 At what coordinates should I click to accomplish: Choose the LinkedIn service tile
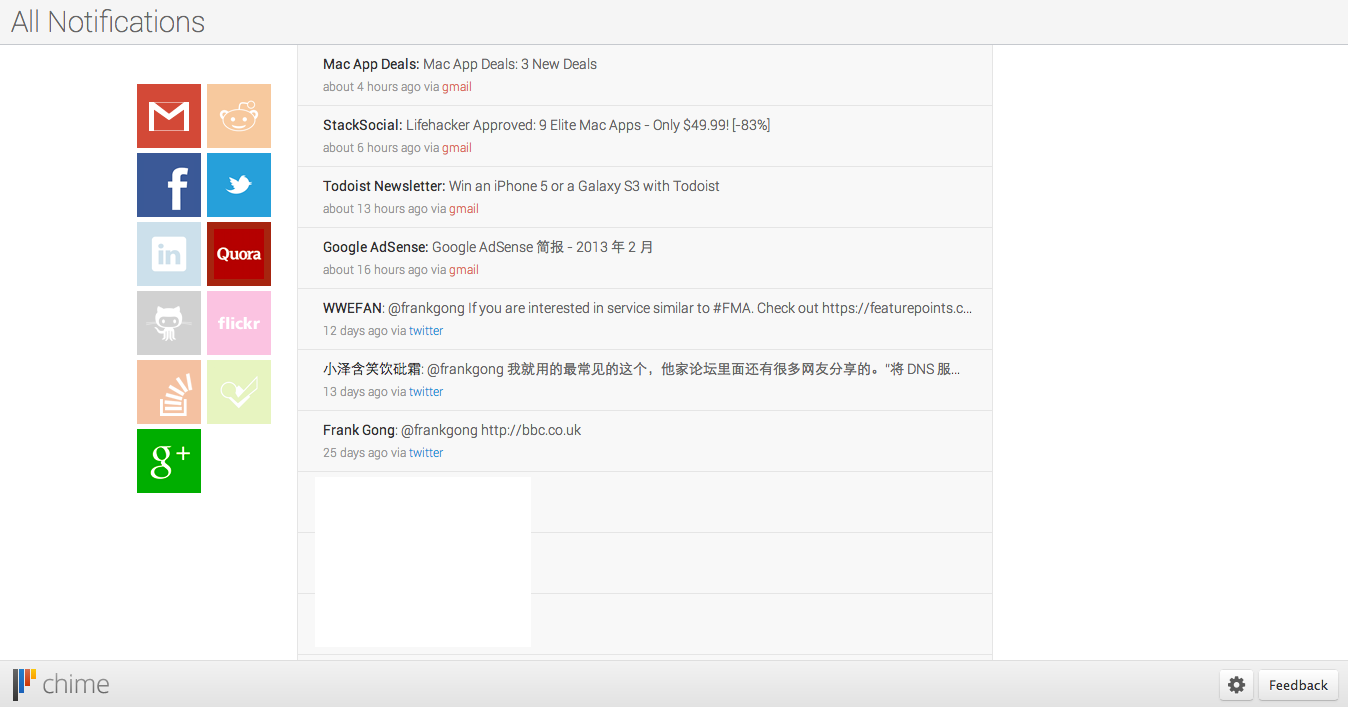(169, 254)
